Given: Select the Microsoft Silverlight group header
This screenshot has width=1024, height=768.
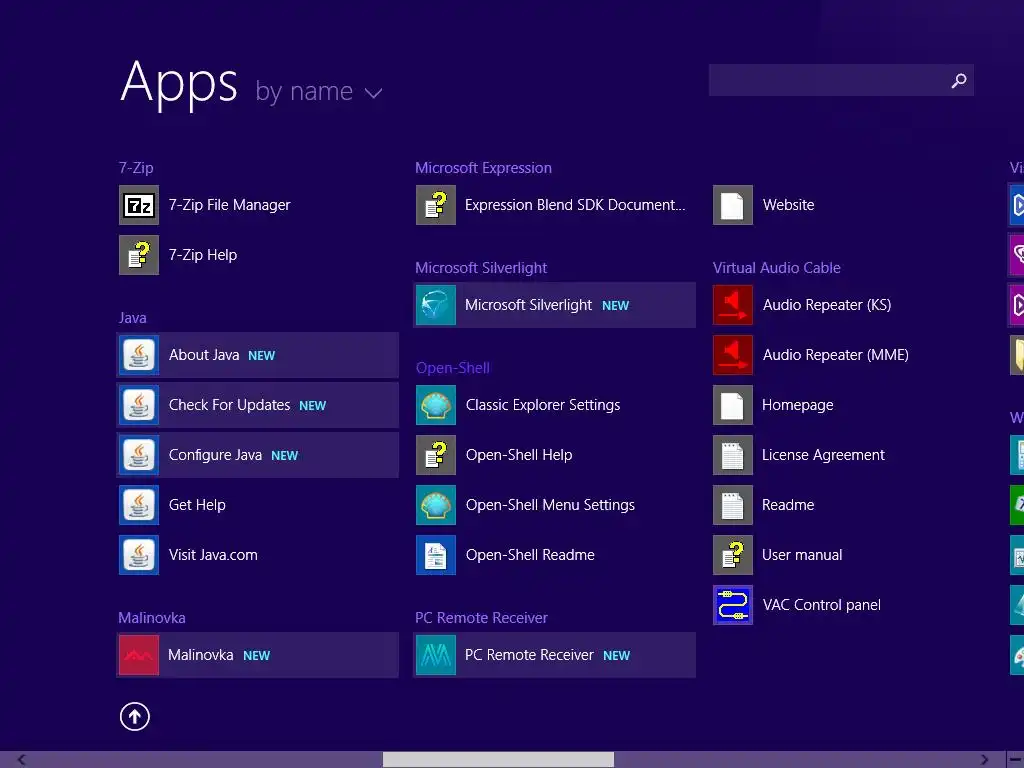Looking at the screenshot, I should [481, 268].
